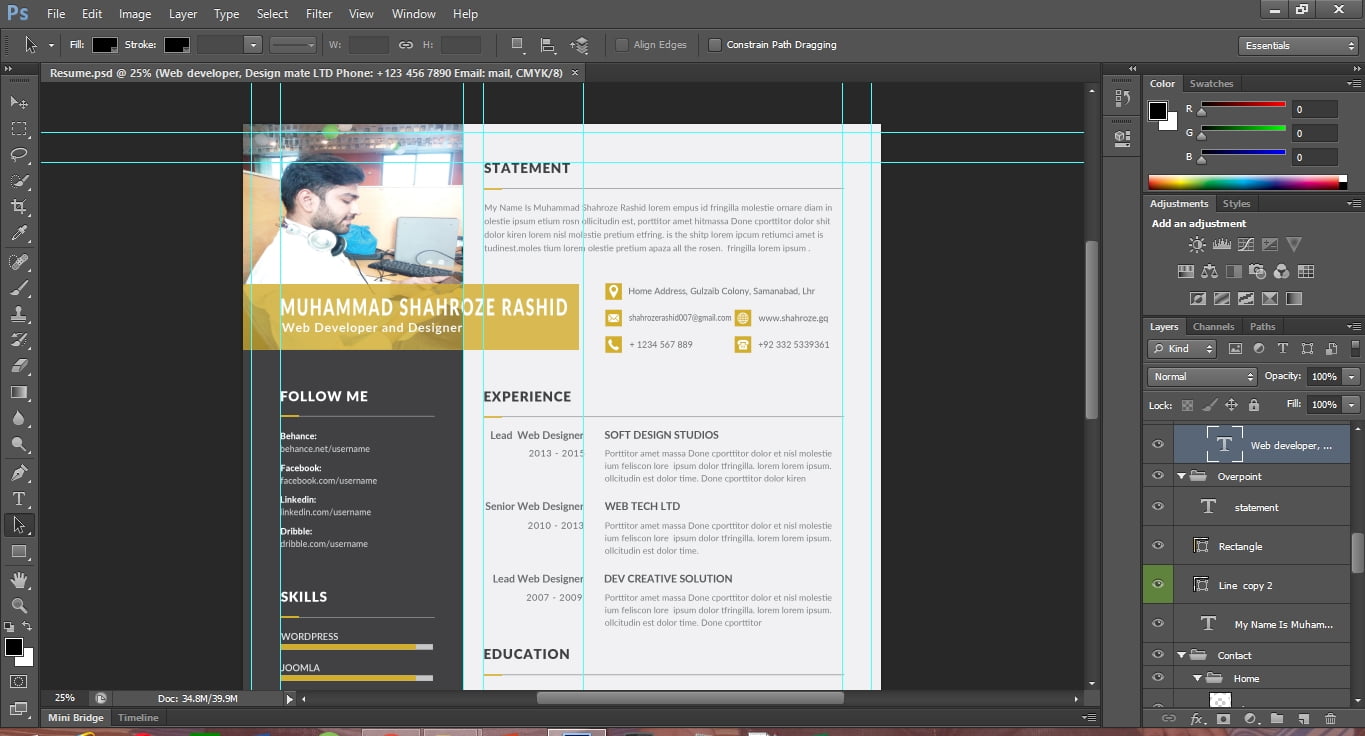This screenshot has height=736, width=1365.
Task: Open the Filter menu
Action: pyautogui.click(x=319, y=14)
